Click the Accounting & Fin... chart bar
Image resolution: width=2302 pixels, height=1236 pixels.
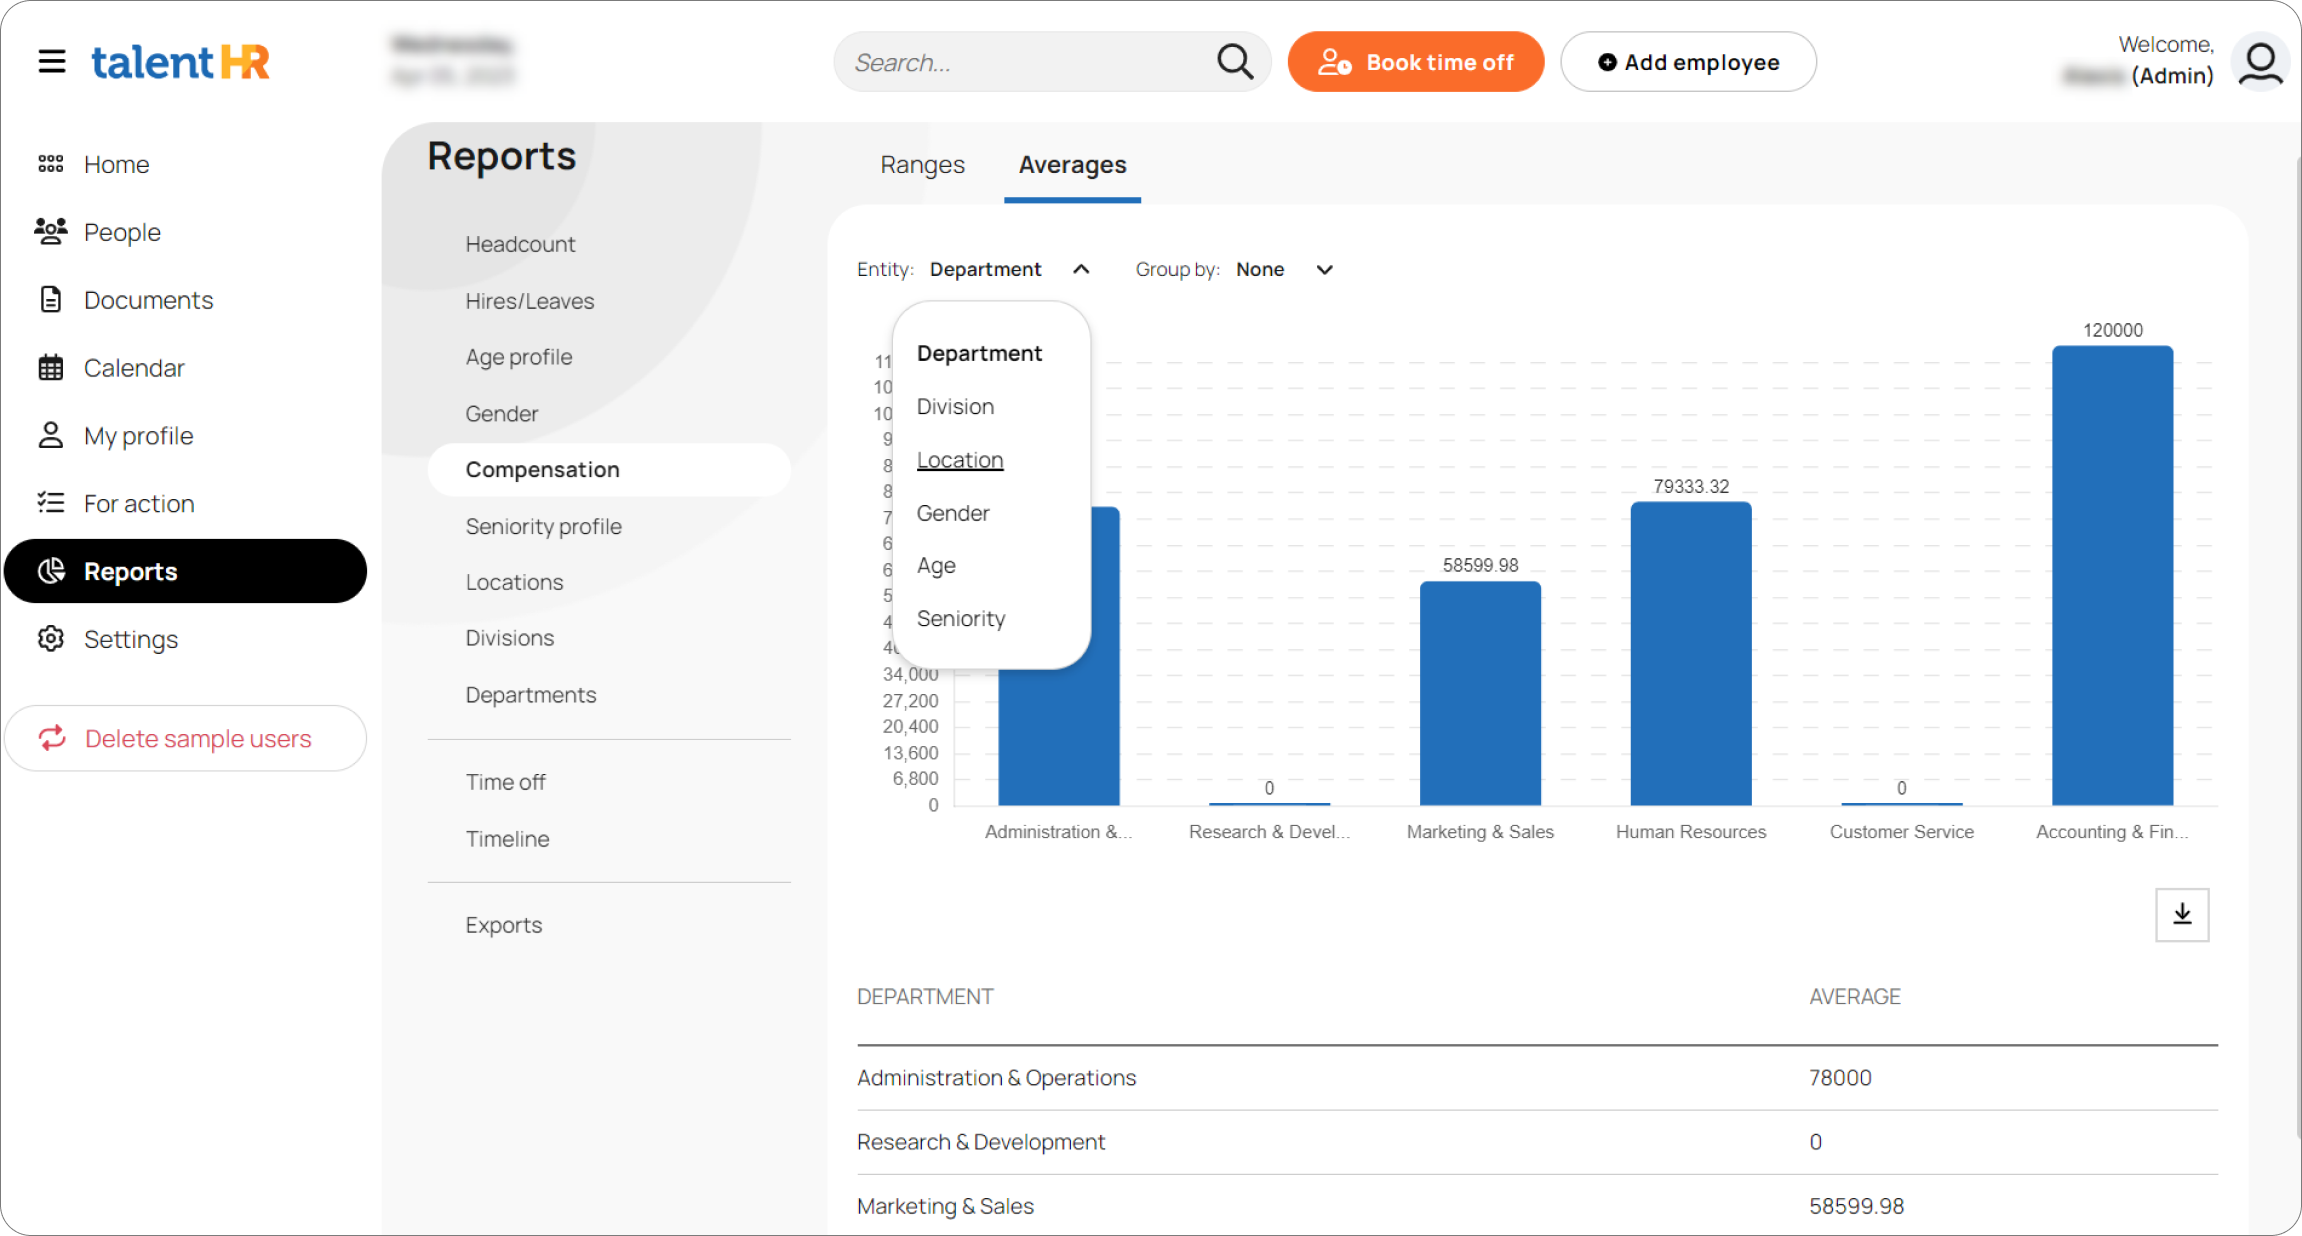point(2112,575)
